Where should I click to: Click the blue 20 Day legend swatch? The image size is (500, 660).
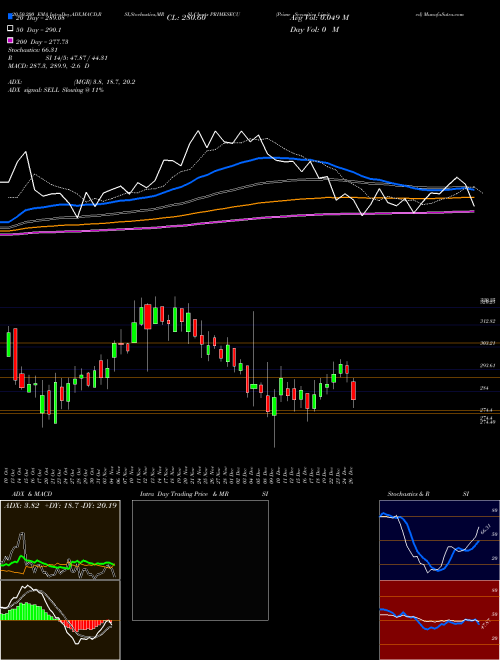pyautogui.click(x=10, y=17)
